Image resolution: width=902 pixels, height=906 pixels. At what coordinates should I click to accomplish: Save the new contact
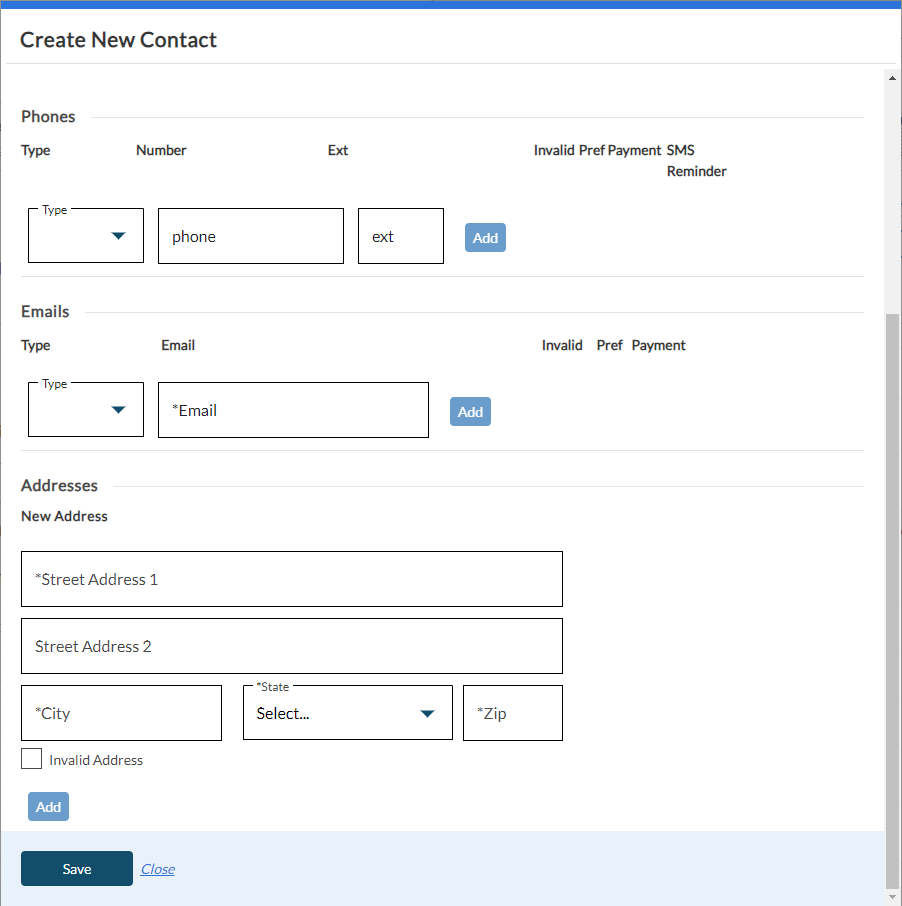77,869
